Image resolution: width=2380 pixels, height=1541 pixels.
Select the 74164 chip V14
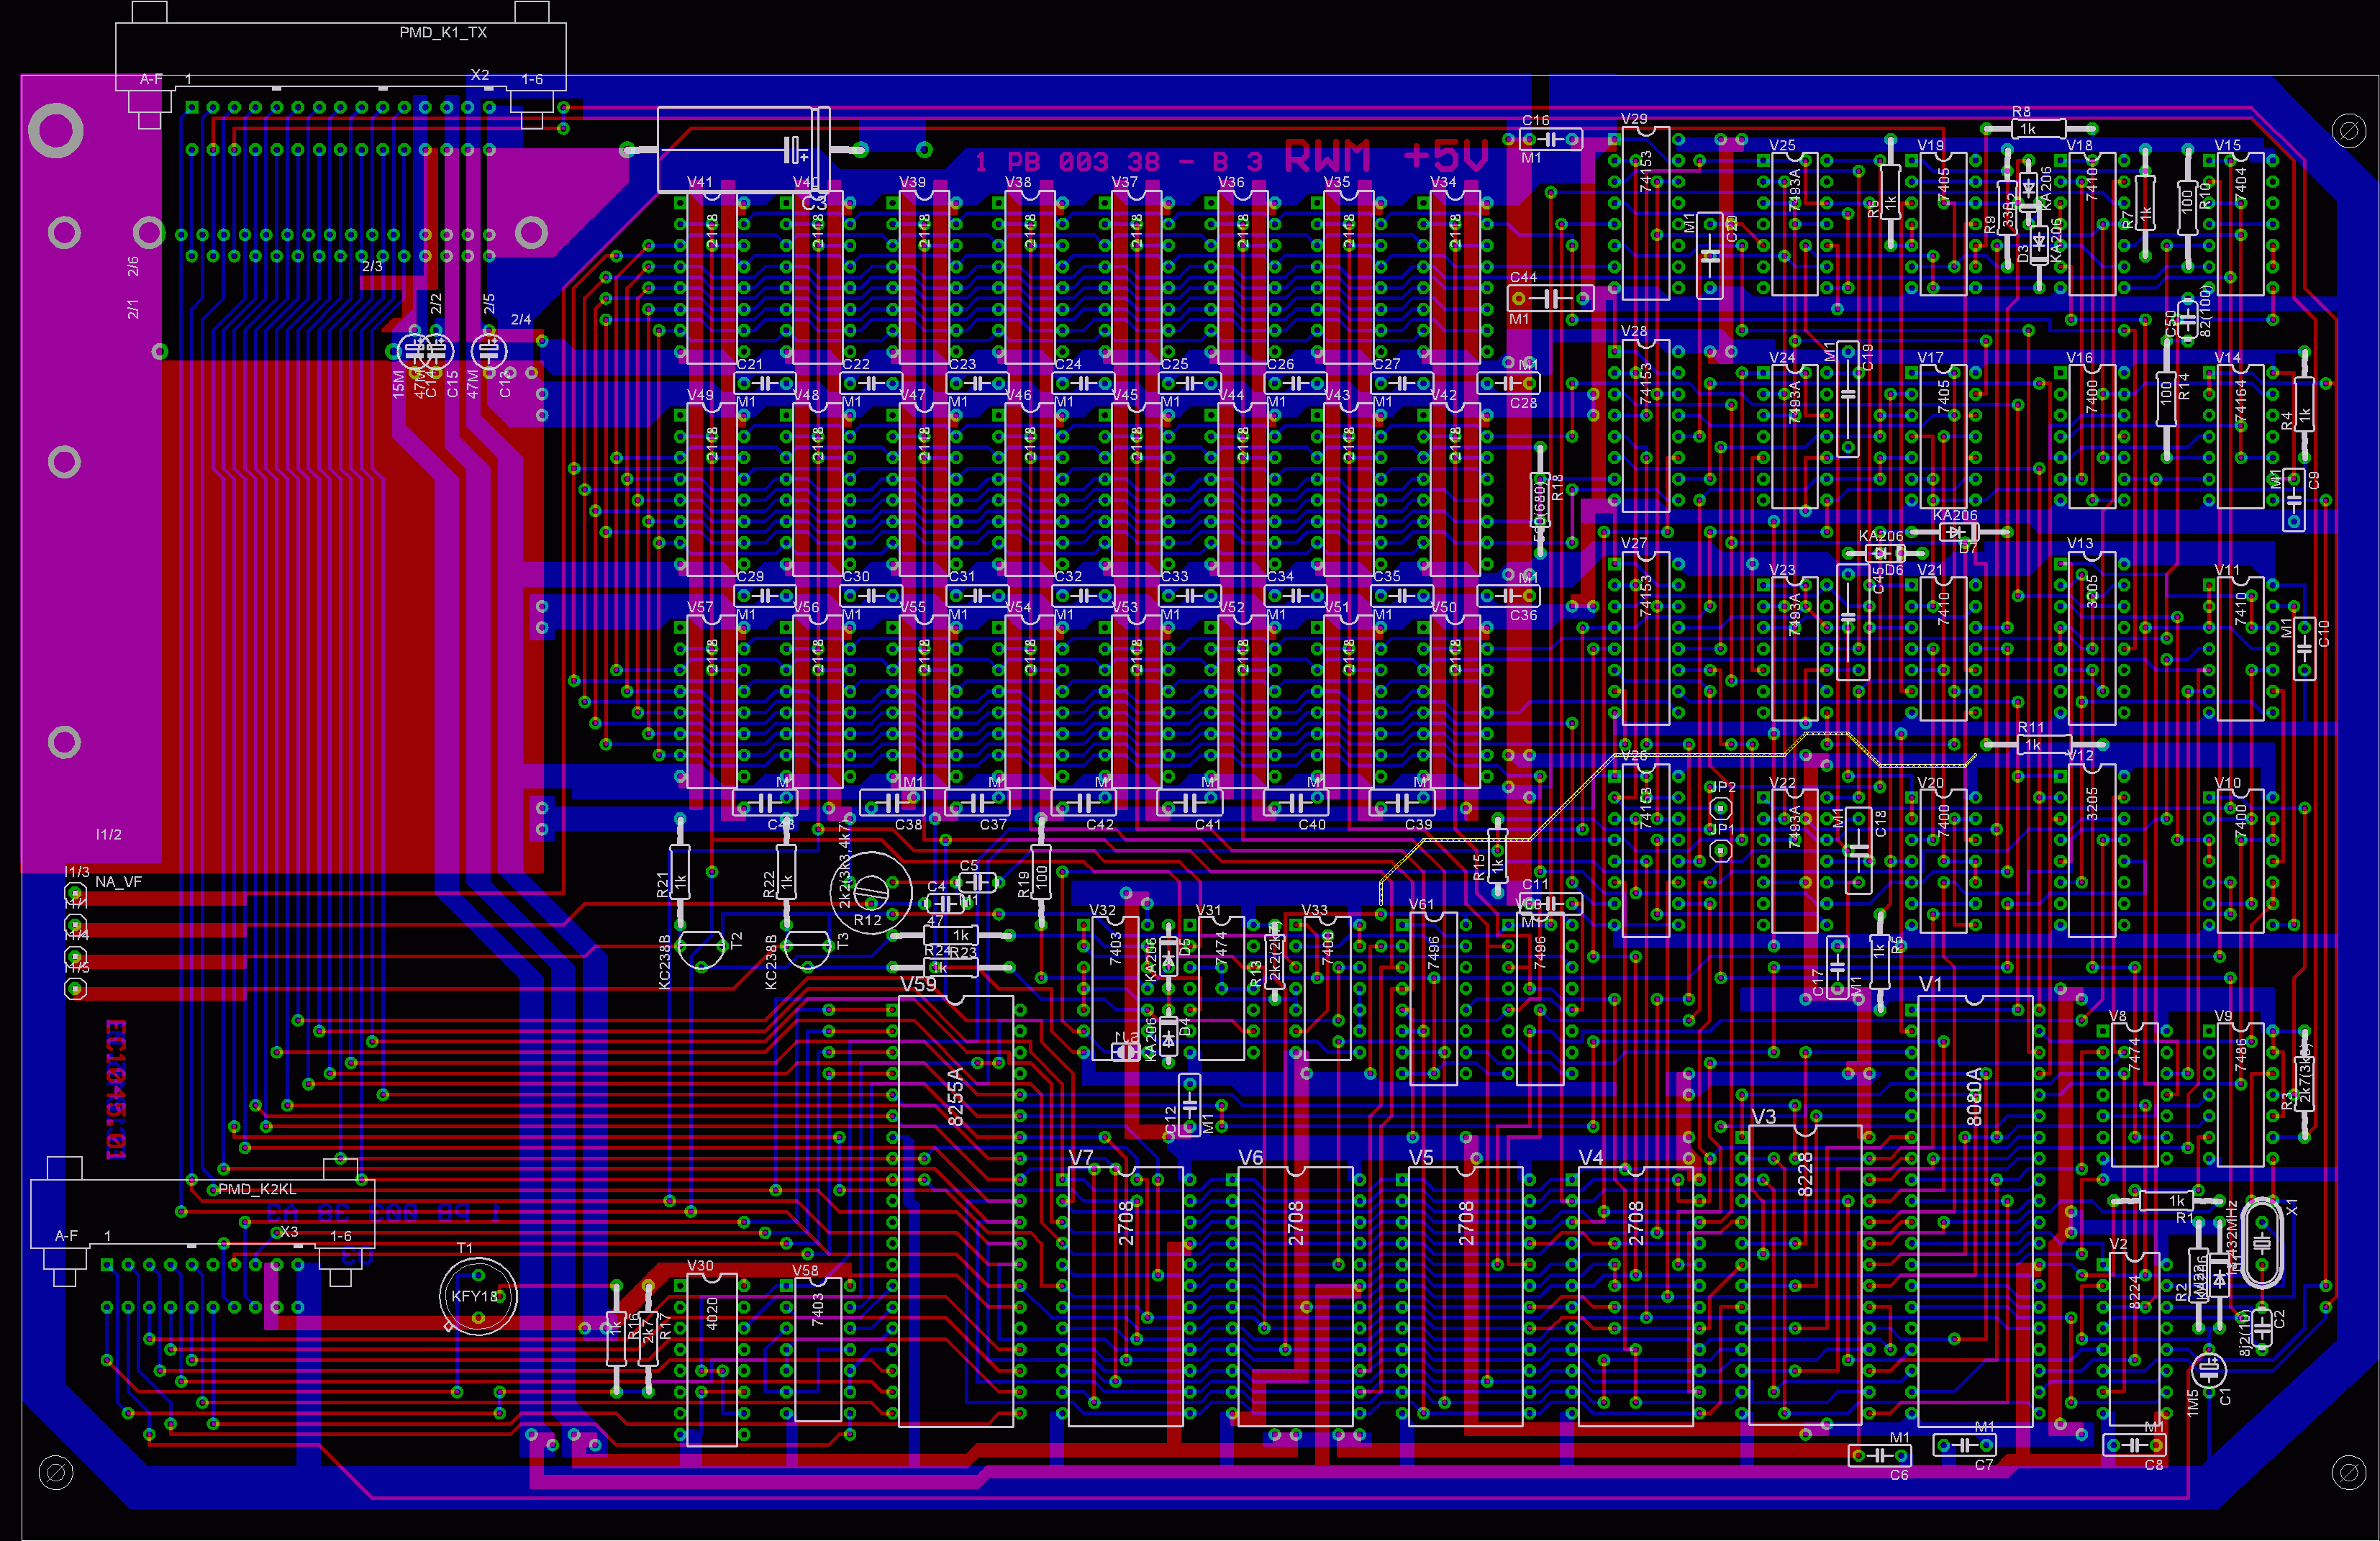point(2240,435)
